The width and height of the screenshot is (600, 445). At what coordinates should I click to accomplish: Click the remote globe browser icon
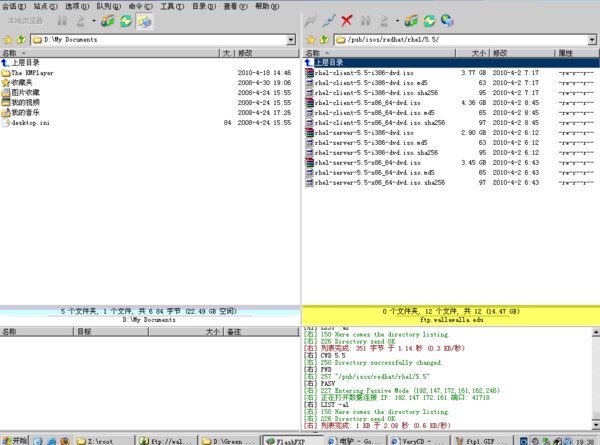tap(445, 20)
